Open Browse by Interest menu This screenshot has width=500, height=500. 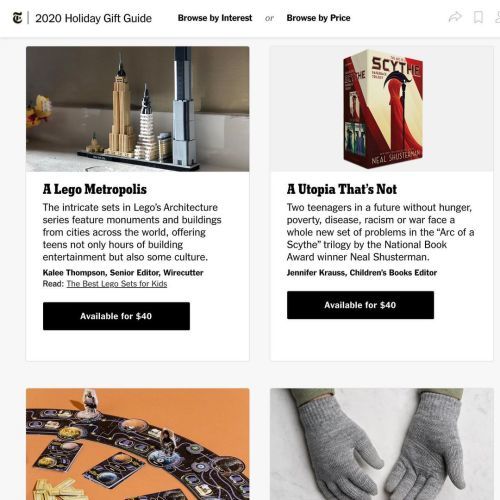tap(215, 18)
